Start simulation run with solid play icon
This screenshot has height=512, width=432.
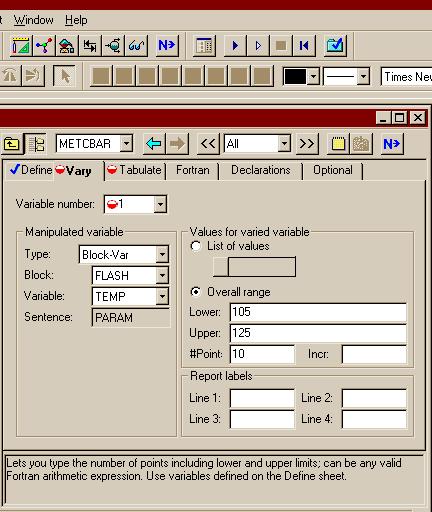[235, 45]
